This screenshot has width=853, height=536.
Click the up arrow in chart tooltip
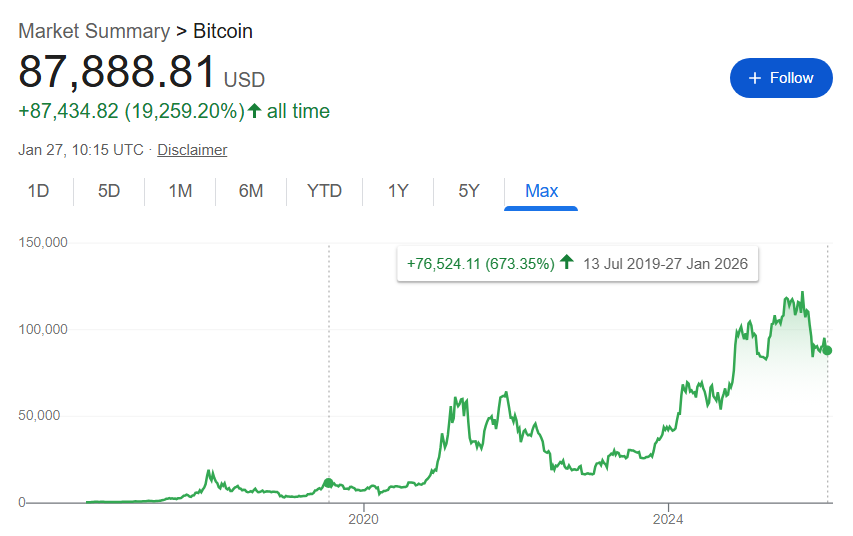(x=567, y=263)
